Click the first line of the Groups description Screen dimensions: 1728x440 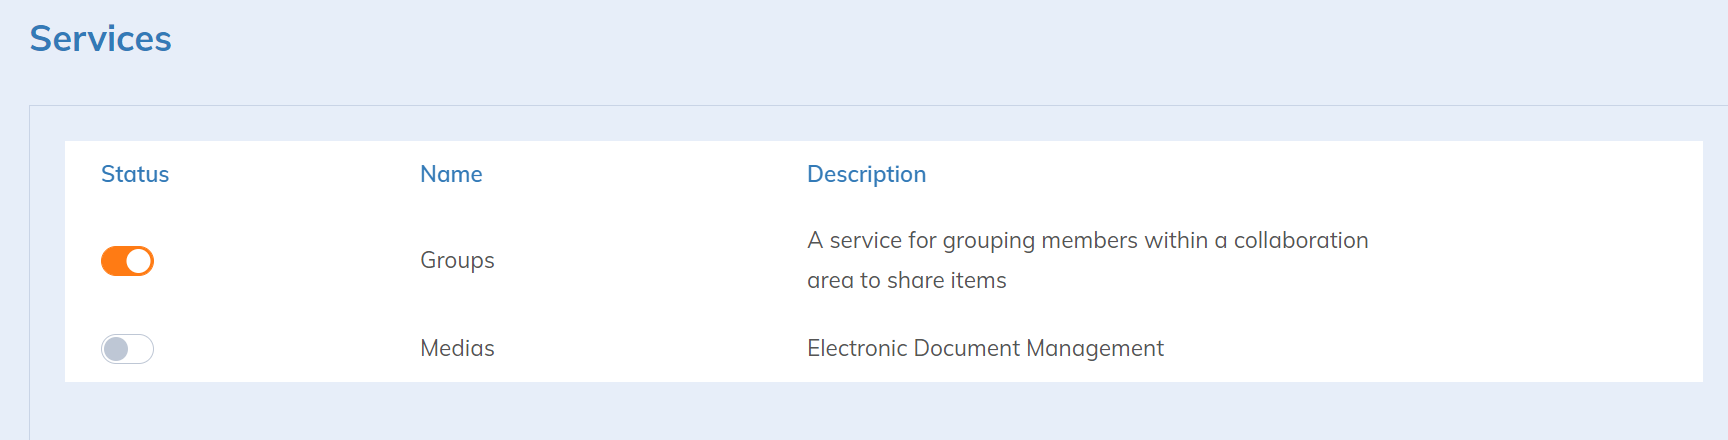[x=1087, y=240]
